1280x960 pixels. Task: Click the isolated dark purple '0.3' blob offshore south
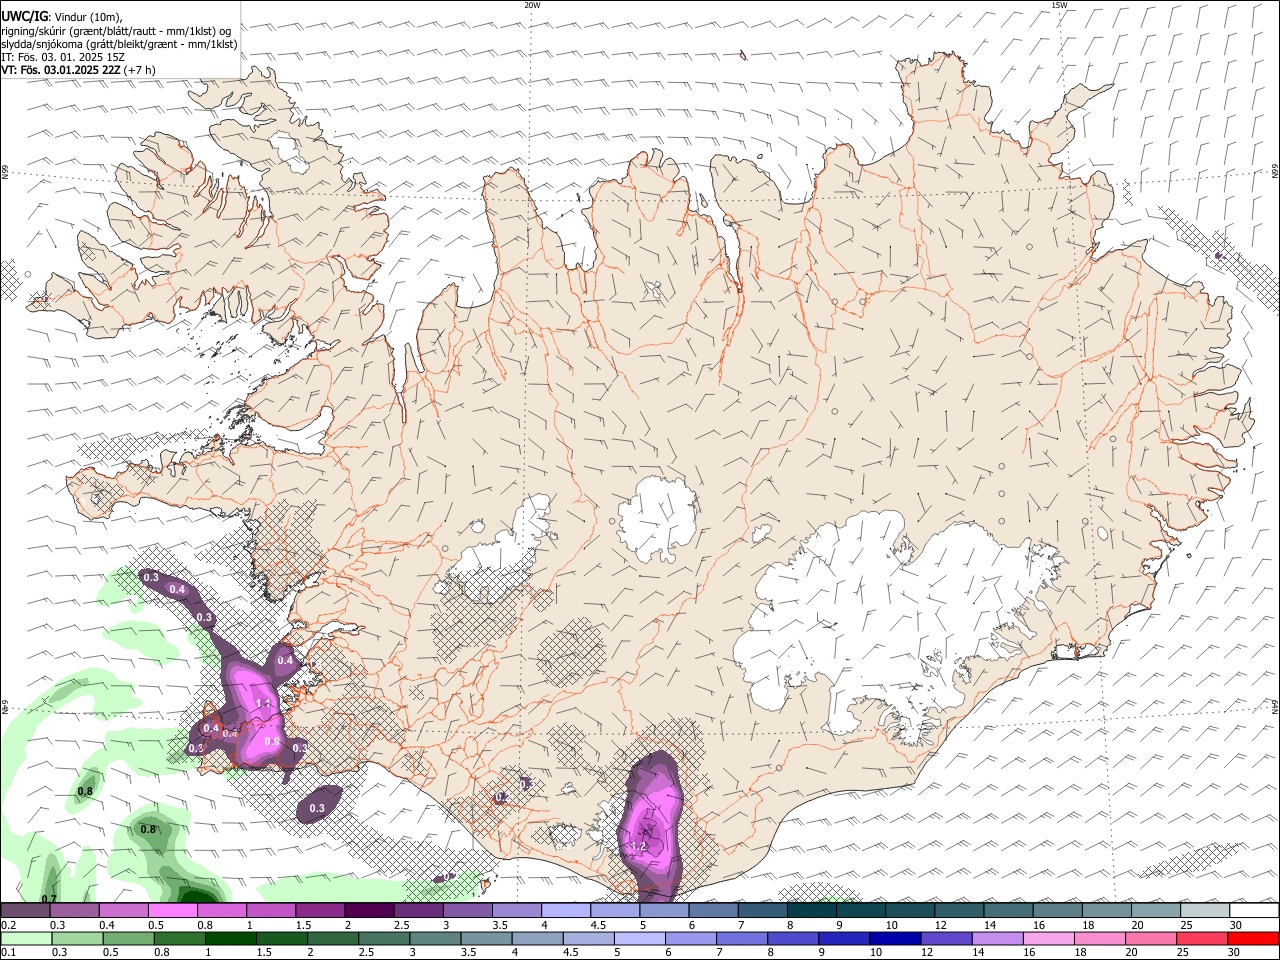pos(319,805)
